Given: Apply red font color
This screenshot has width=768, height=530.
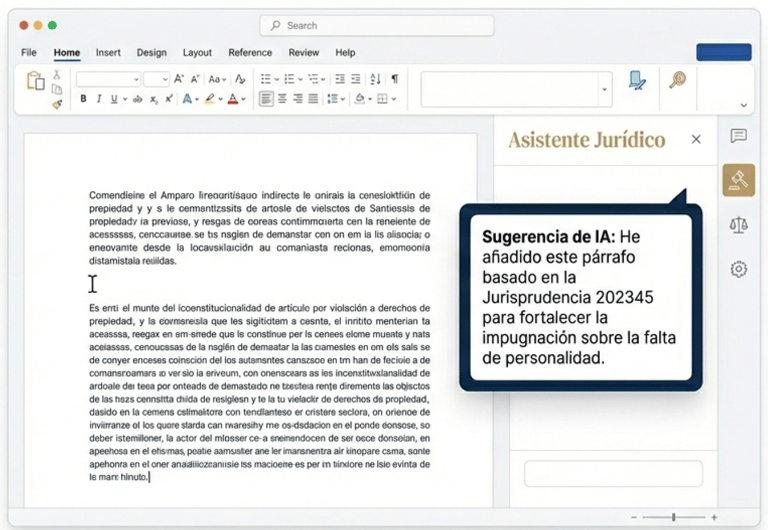Looking at the screenshot, I should coord(233,99).
